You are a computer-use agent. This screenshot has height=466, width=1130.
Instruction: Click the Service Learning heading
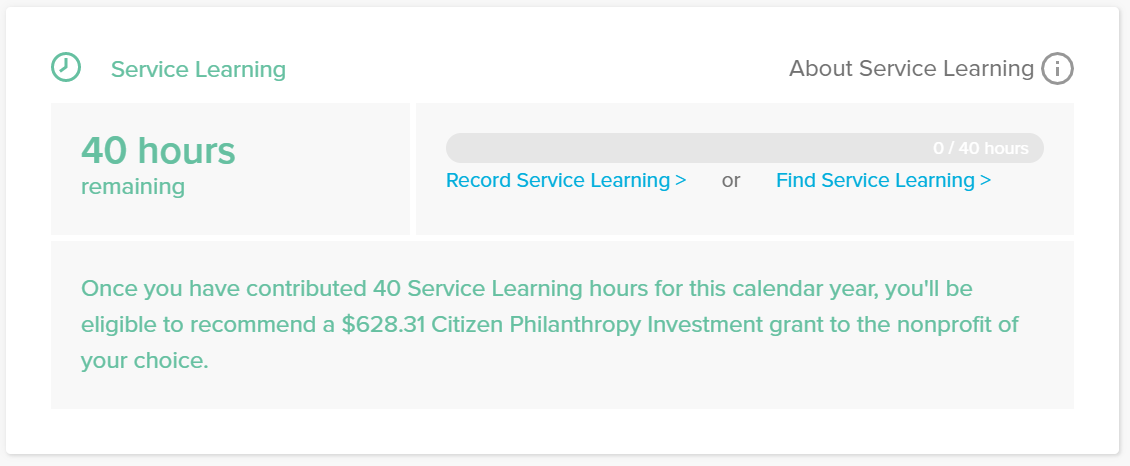pos(198,70)
